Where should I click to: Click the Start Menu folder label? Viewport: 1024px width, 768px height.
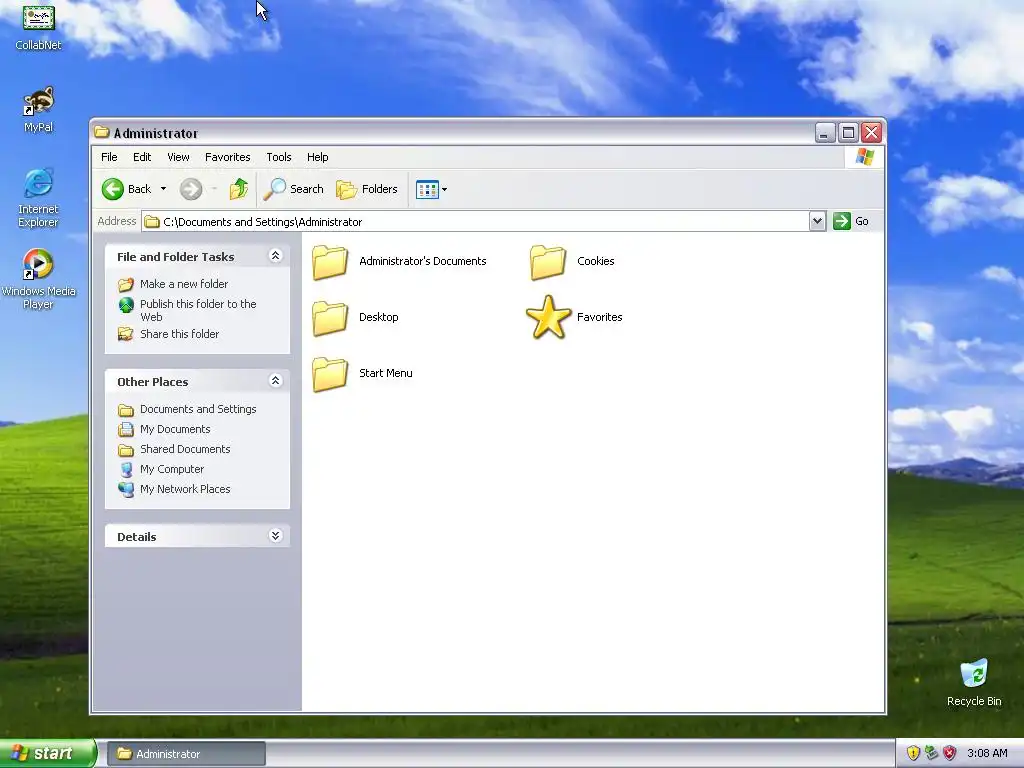[x=385, y=374]
